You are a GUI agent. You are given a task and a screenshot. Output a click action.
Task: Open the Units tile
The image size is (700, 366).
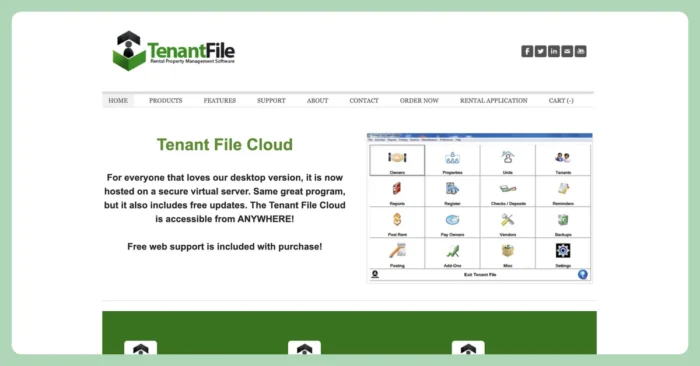508,160
